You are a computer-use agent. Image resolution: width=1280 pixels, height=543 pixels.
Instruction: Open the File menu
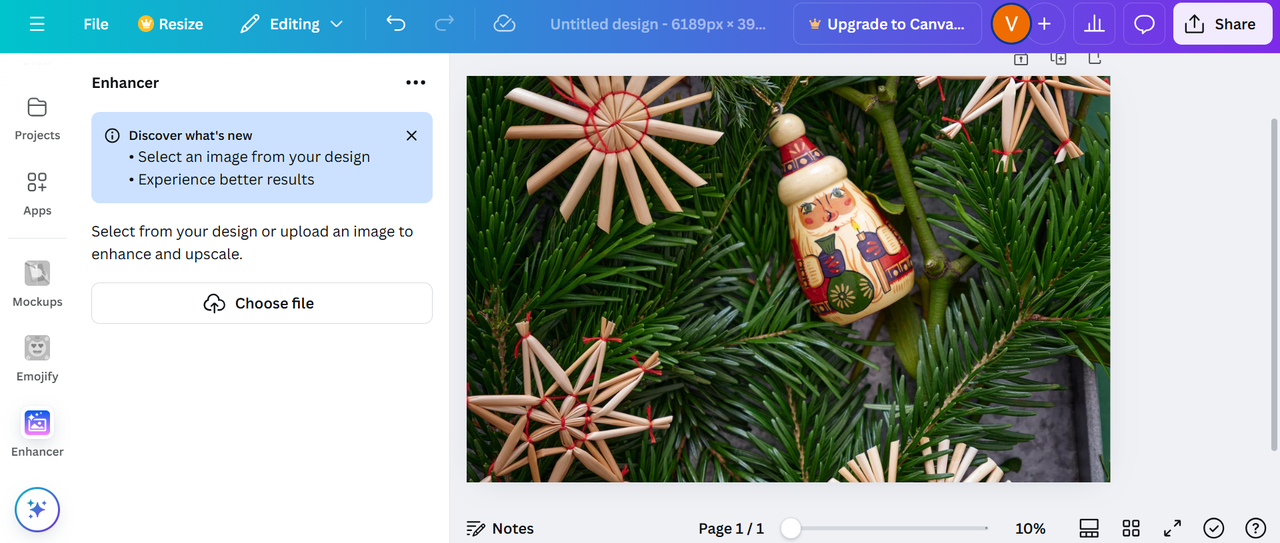pos(96,24)
